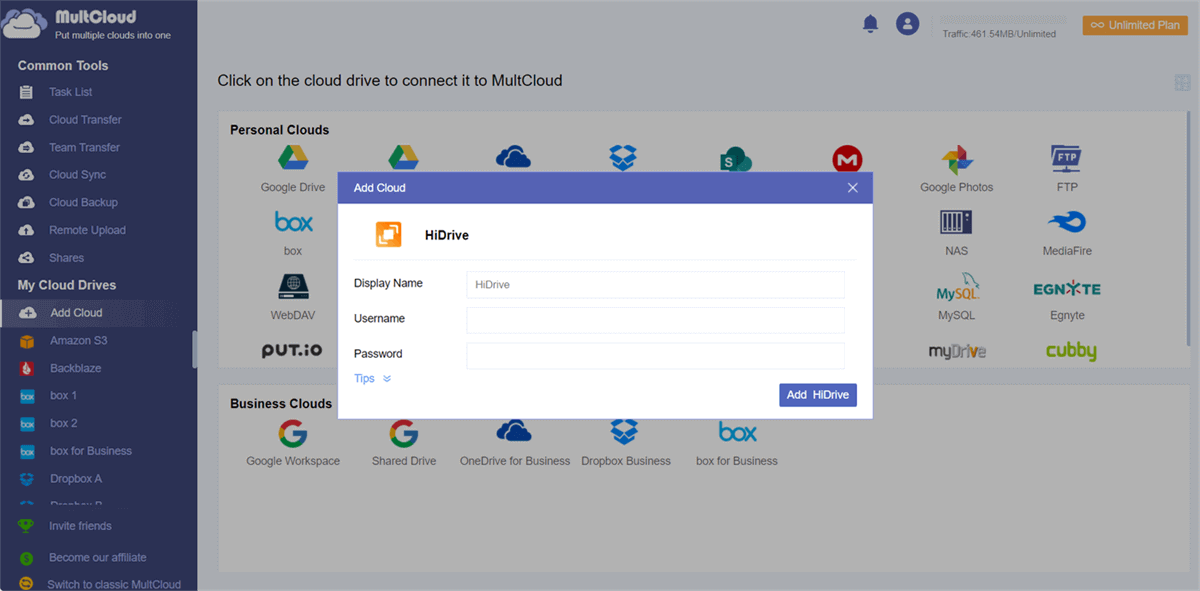
Task: Open the user account avatar
Action: [907, 23]
